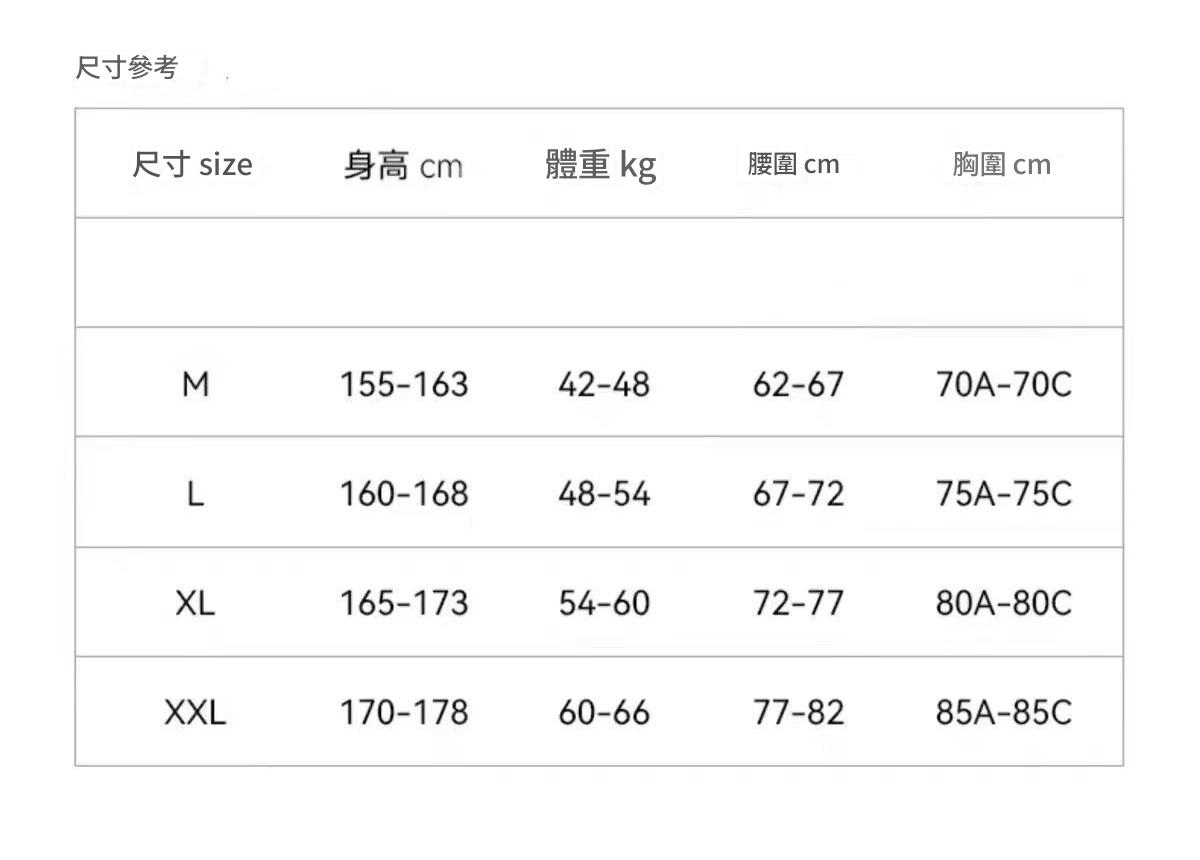1200x860 pixels.
Task: Click the M size row label
Action: 195,384
